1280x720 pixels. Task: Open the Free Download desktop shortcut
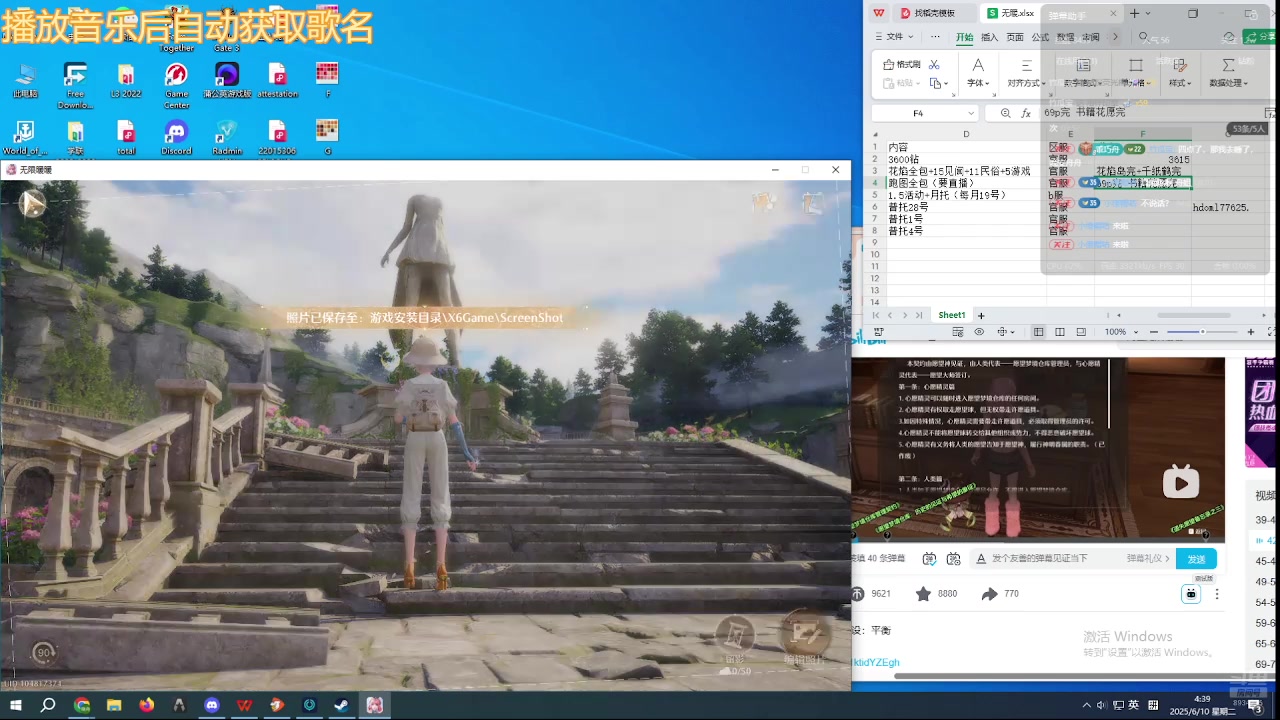coord(75,86)
